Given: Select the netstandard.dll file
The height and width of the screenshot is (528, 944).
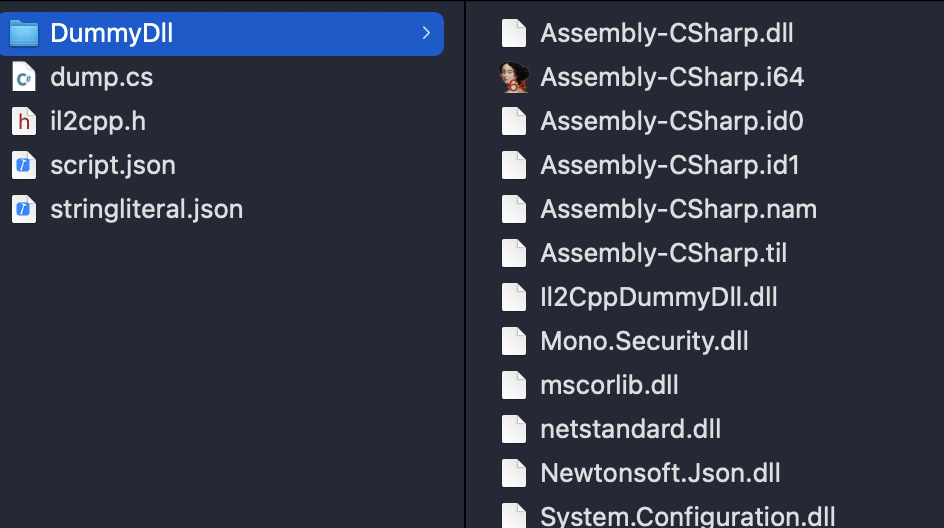Looking at the screenshot, I should tap(630, 429).
